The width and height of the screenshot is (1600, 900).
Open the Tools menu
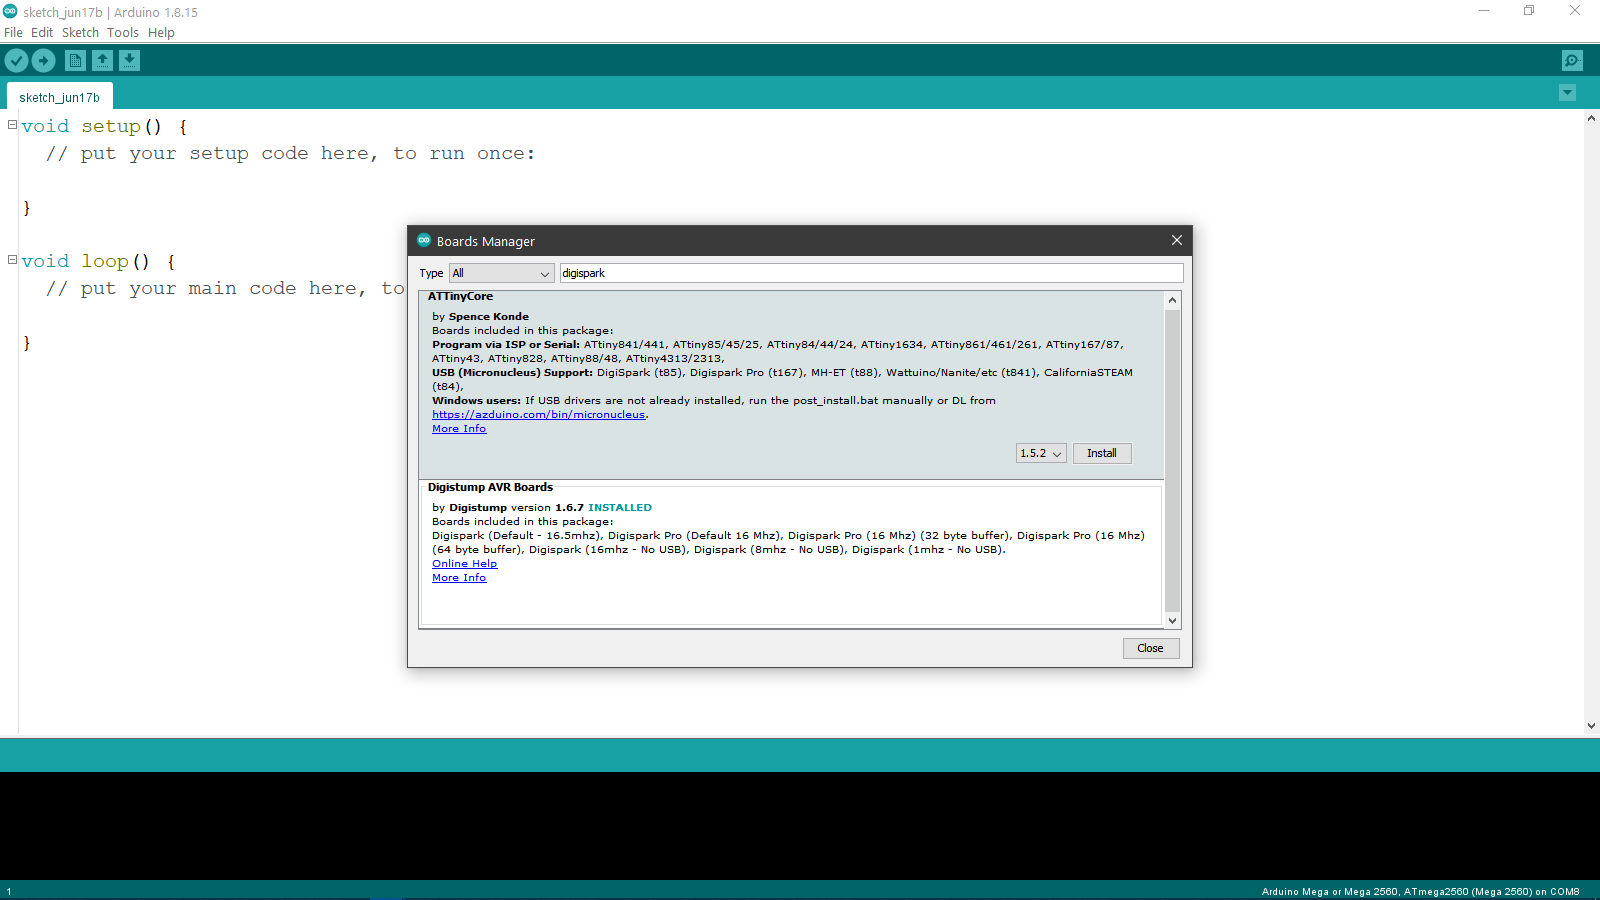coord(123,32)
